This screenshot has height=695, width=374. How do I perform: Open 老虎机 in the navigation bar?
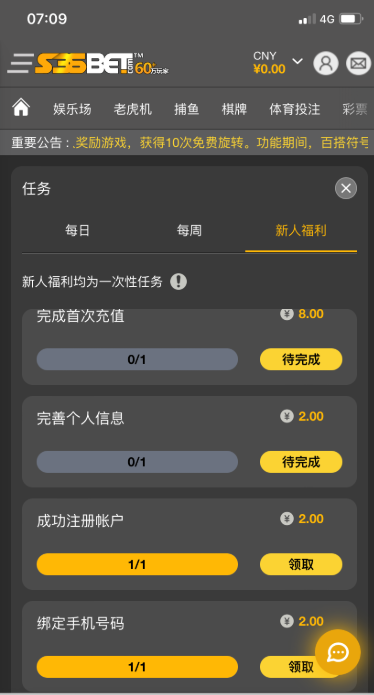coord(132,109)
